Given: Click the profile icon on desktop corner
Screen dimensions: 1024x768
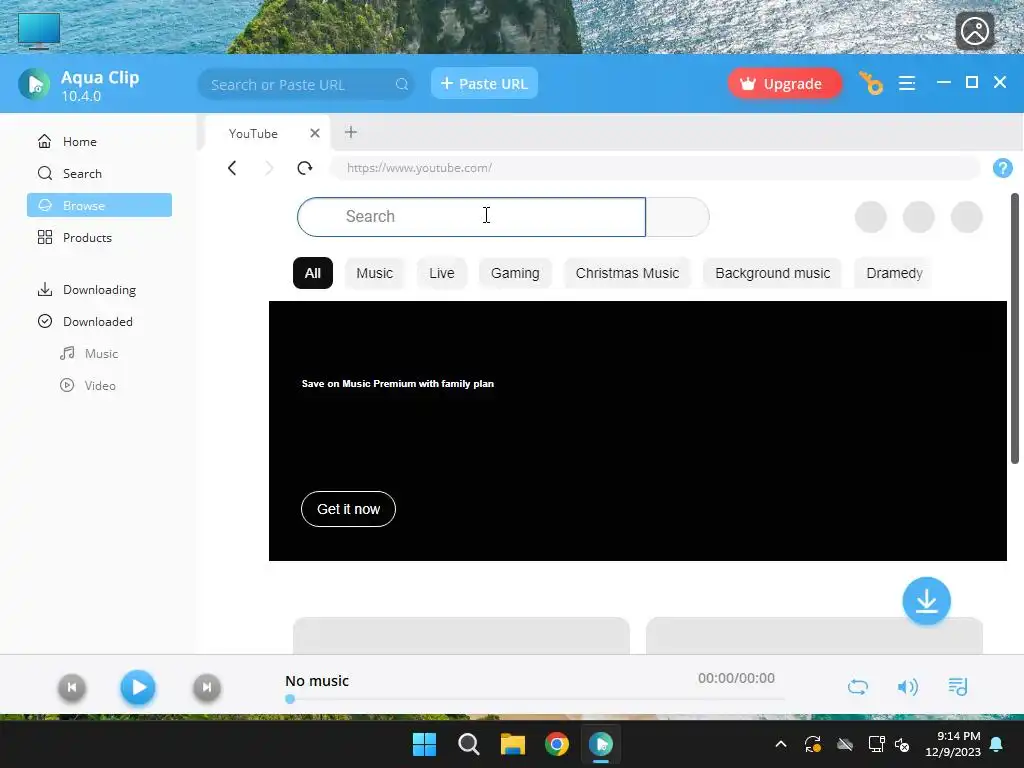Looking at the screenshot, I should [x=974, y=31].
